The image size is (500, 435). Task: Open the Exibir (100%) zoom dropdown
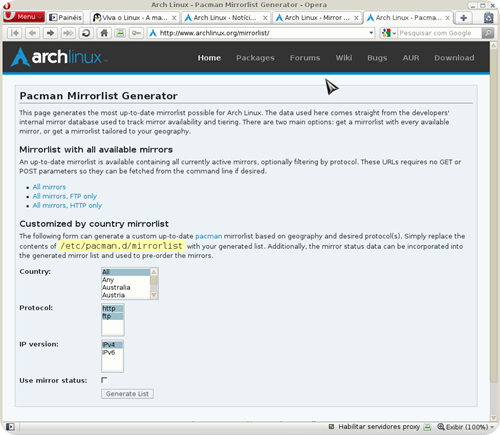pos(465,427)
